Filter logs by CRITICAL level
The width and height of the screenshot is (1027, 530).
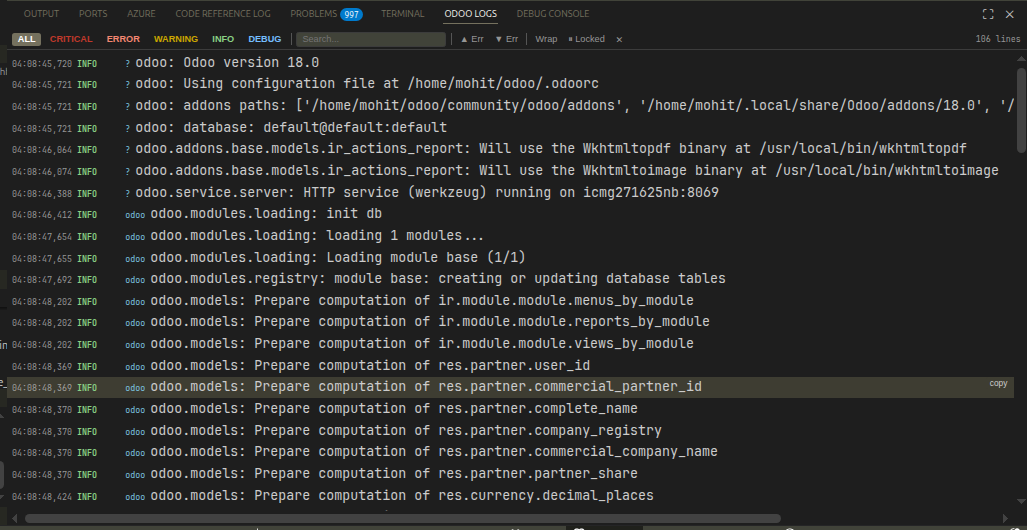point(71,39)
